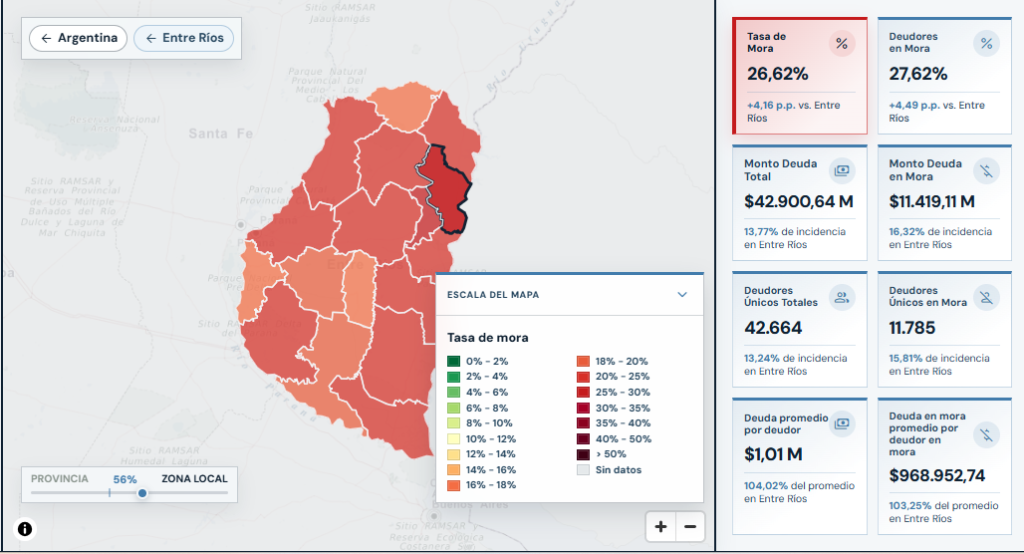Click the $11.419,11 M debt in mora value
The width and height of the screenshot is (1024, 554).
(932, 201)
